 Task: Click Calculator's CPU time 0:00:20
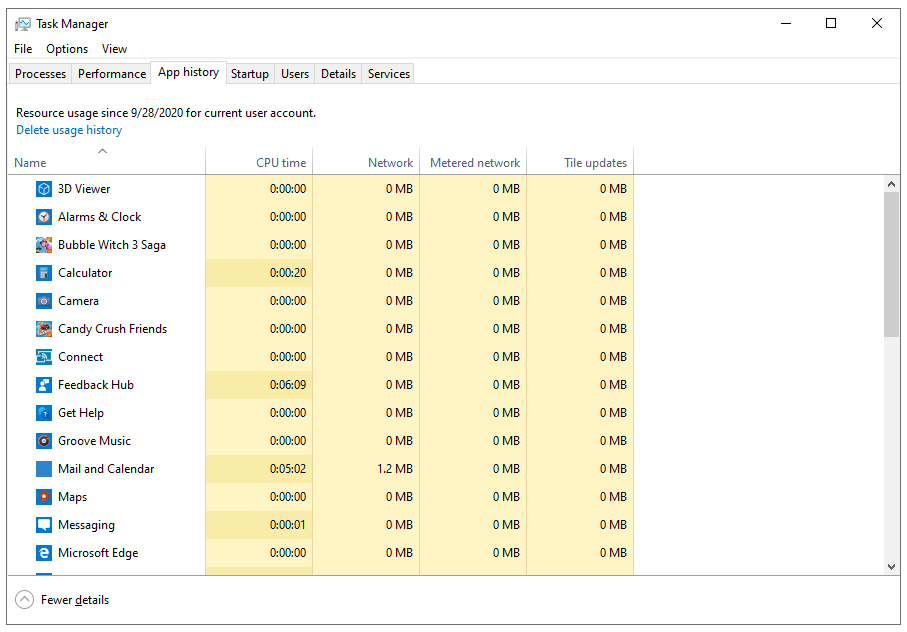[287, 273]
